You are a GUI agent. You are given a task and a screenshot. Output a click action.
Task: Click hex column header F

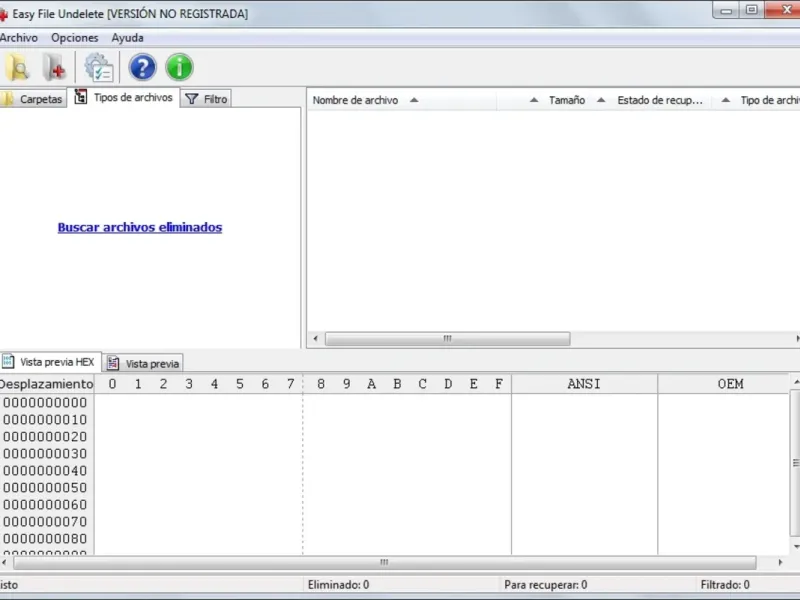pos(499,384)
